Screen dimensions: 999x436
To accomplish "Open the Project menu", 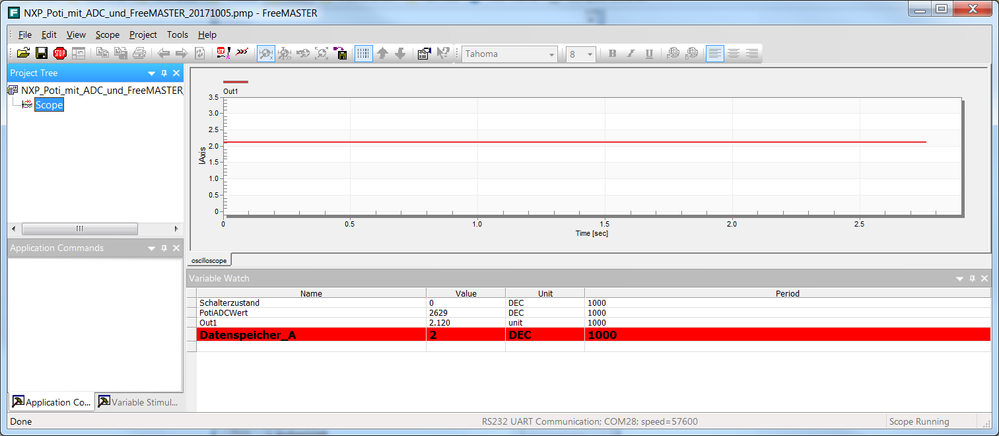I will click(x=143, y=34).
